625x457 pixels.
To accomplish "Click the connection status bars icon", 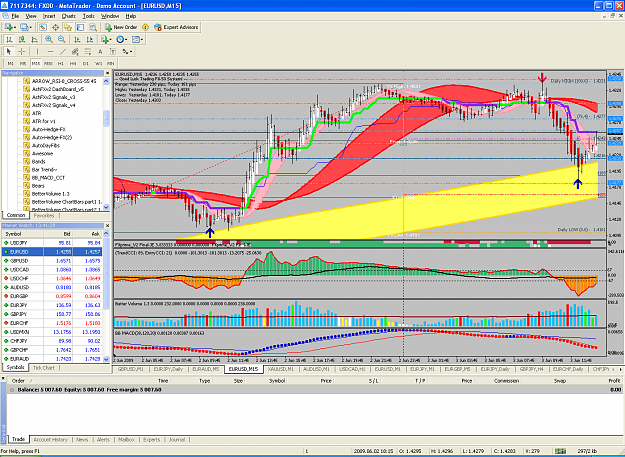I will pyautogui.click(x=560, y=451).
